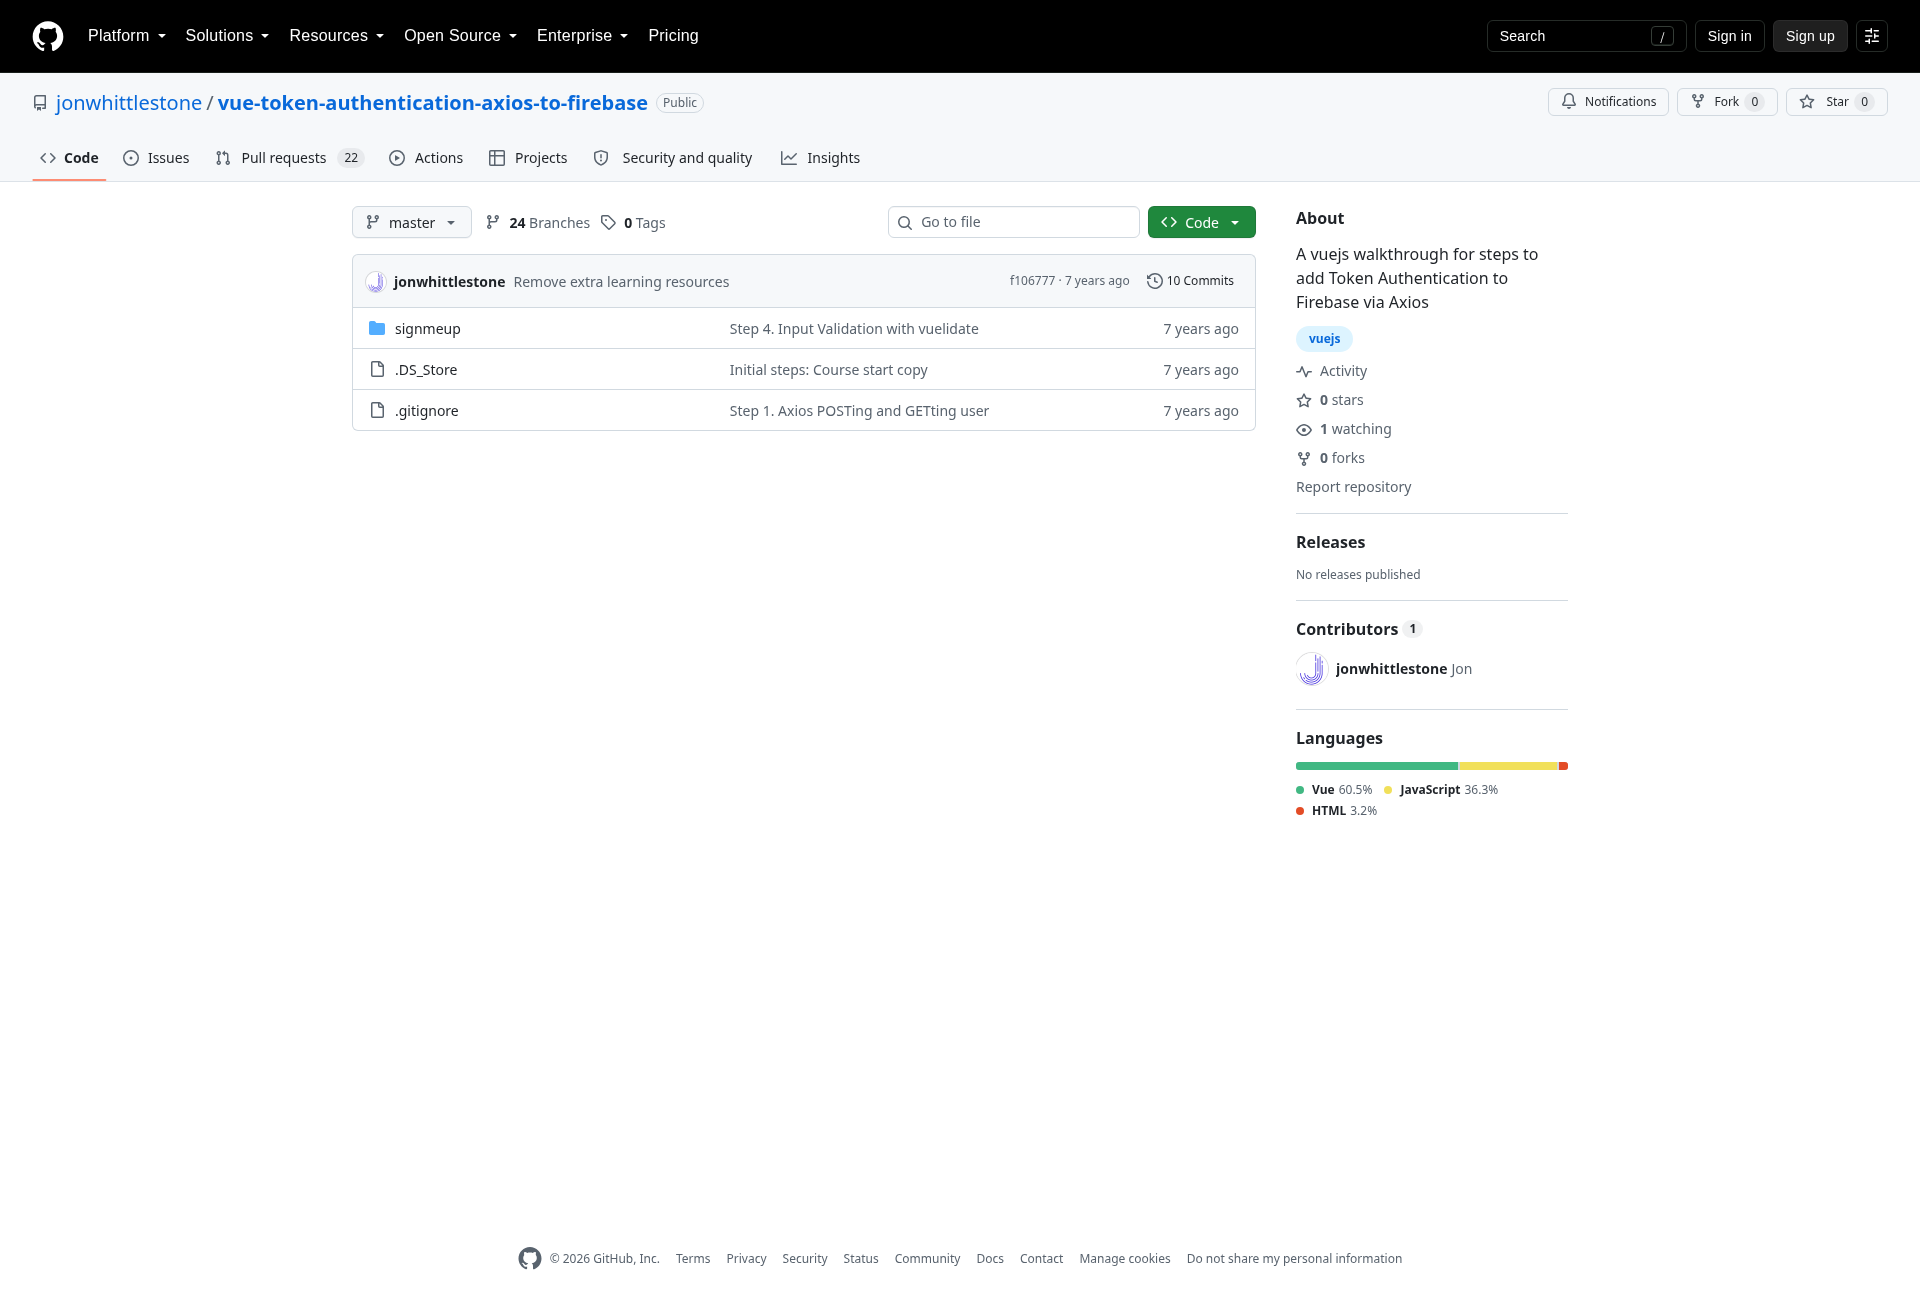Viewport: 1920px width, 1311px height.
Task: Open the Projects tab
Action: pyautogui.click(x=528, y=158)
